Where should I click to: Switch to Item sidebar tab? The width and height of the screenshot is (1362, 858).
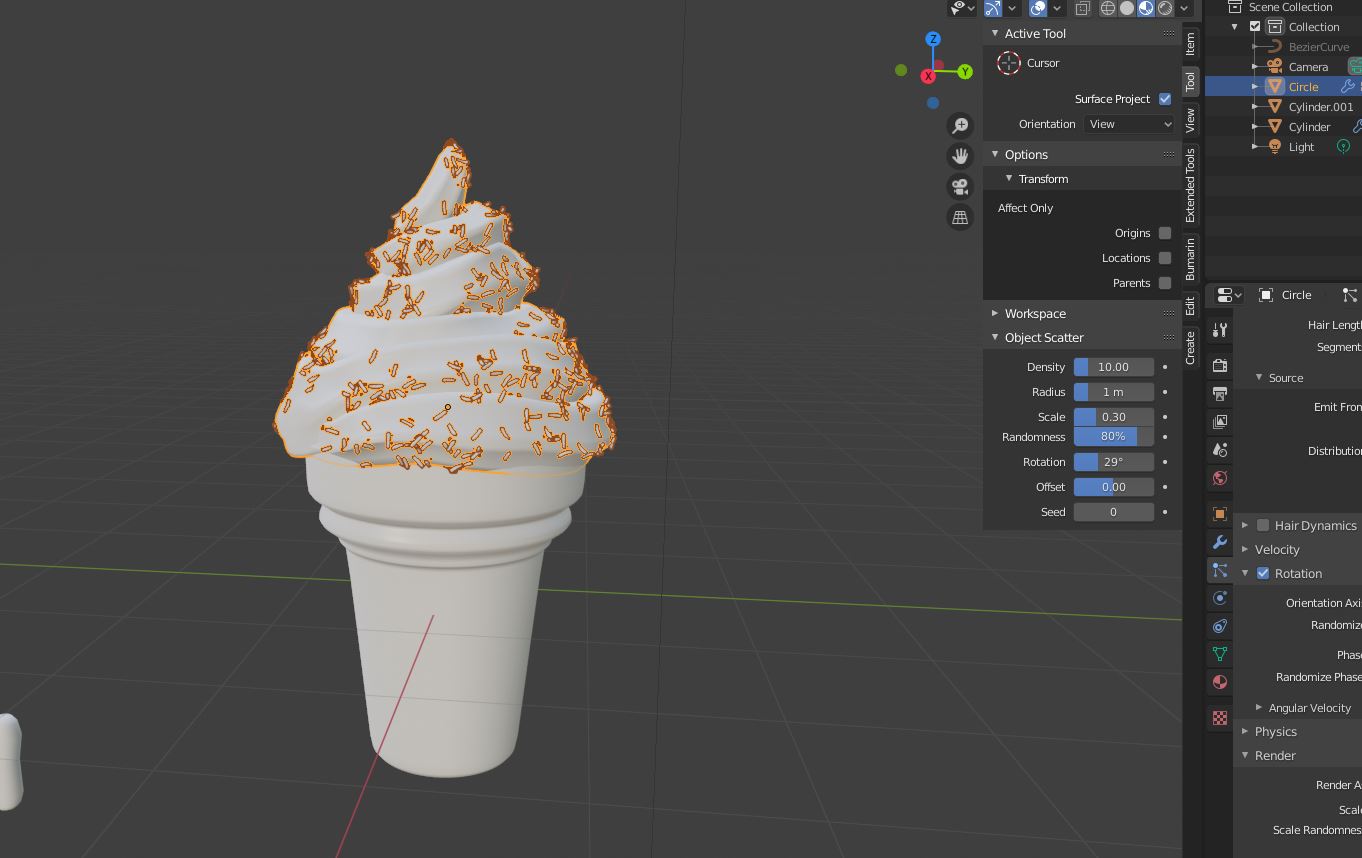(1190, 43)
